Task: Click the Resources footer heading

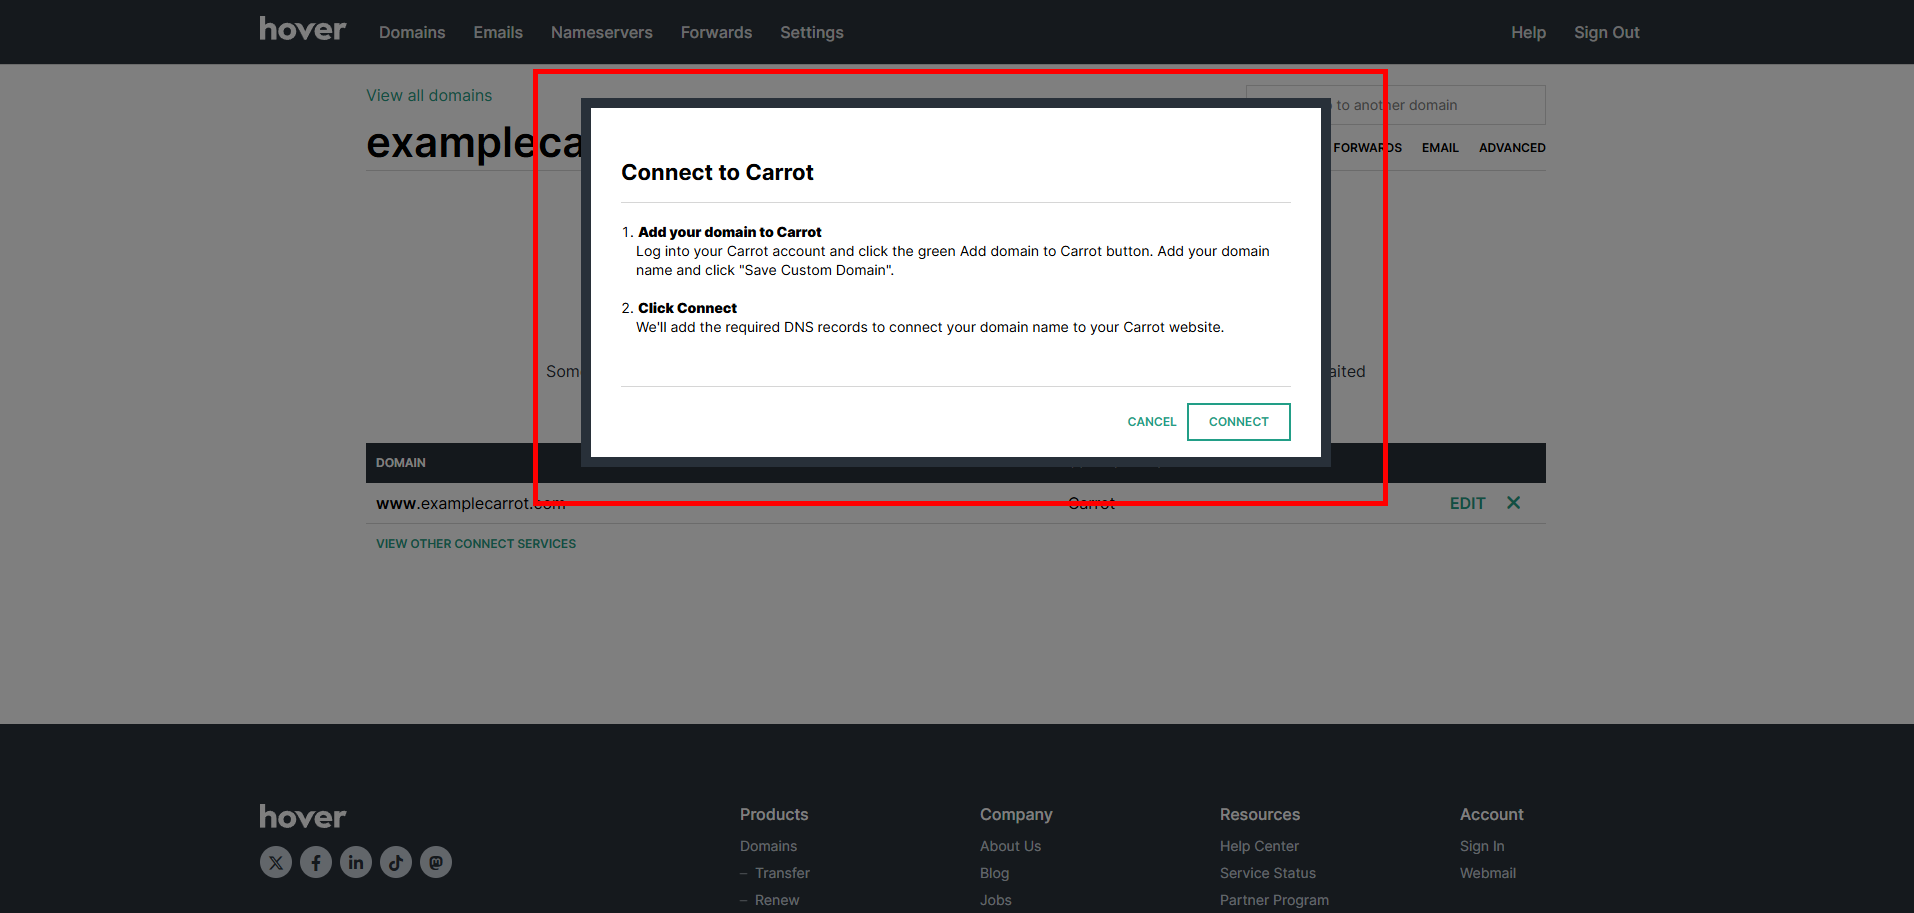Action: pos(1260,815)
